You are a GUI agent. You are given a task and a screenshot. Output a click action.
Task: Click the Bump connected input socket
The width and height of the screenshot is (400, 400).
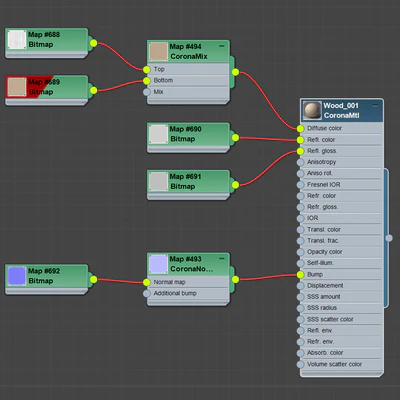[x=300, y=275]
